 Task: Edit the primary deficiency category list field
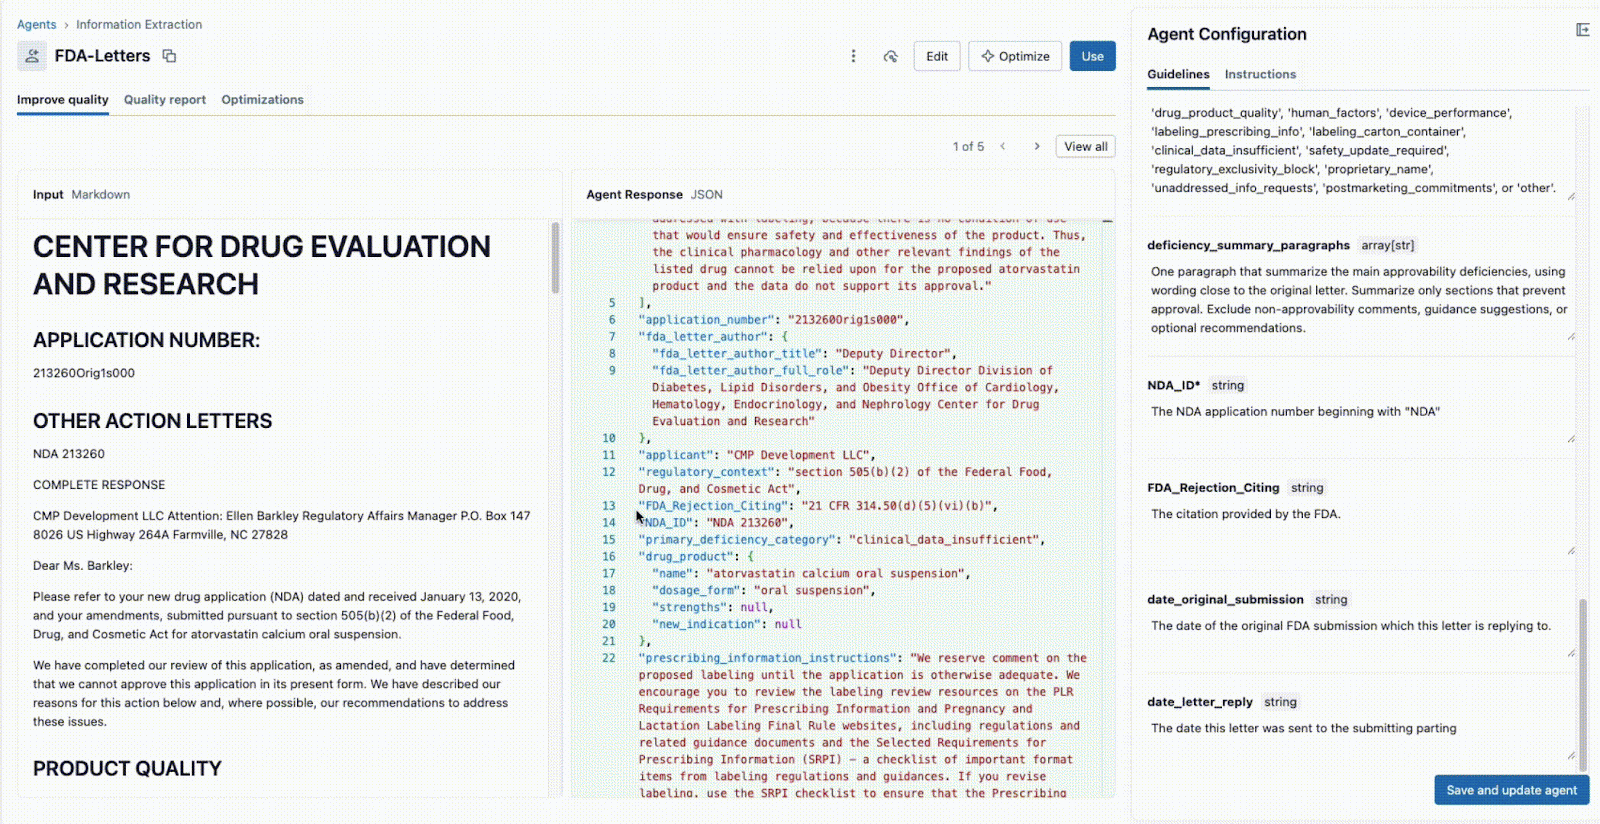click(1360, 151)
